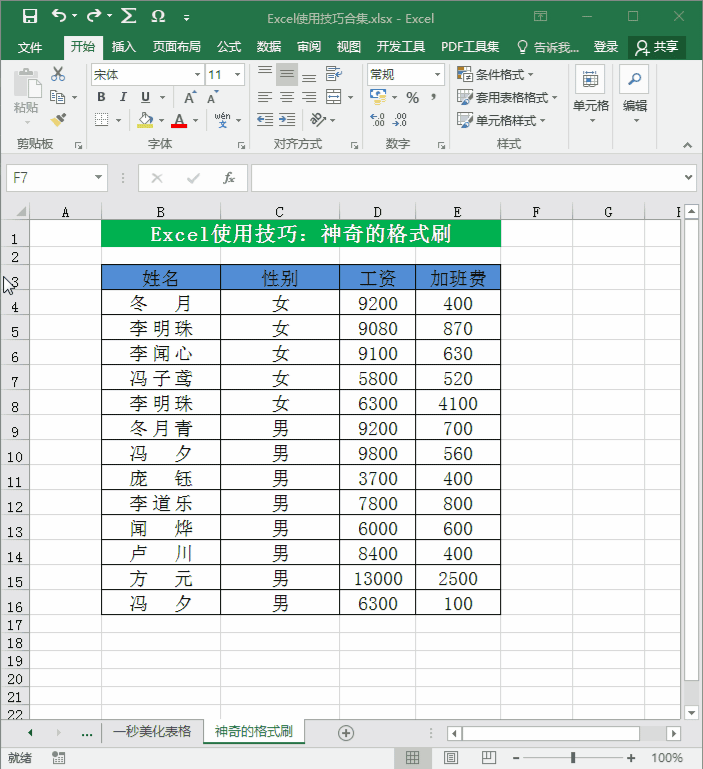Open the font size 11 dropdown
The image size is (703, 769).
[x=237, y=75]
